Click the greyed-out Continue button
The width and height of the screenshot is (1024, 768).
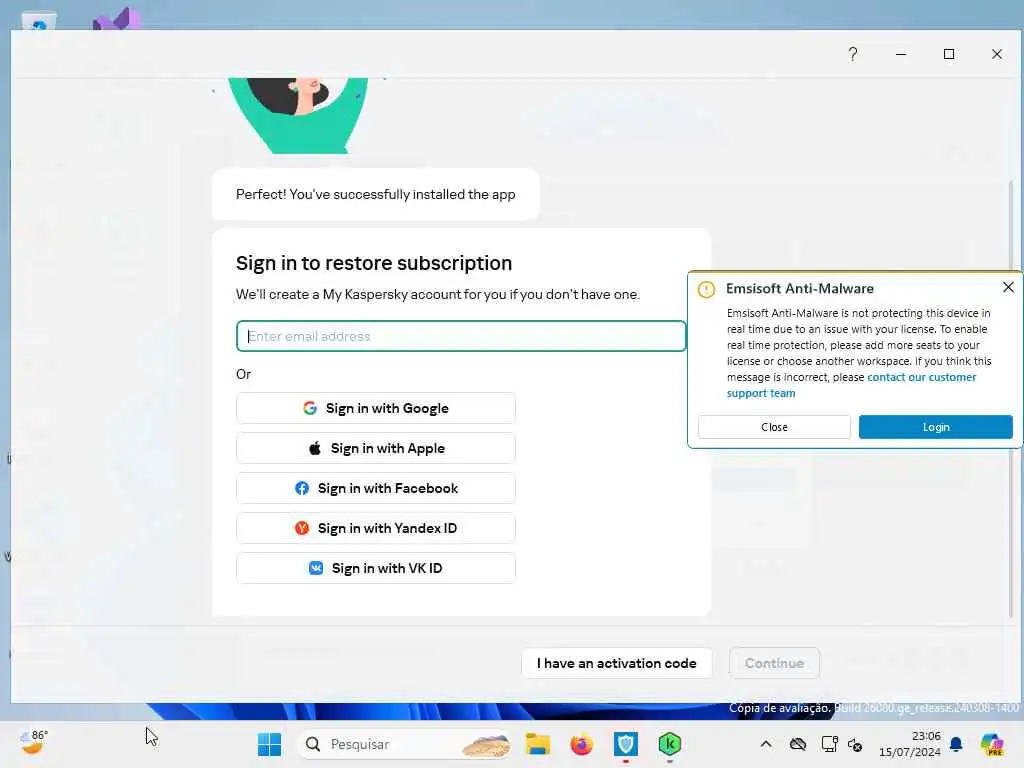point(774,663)
